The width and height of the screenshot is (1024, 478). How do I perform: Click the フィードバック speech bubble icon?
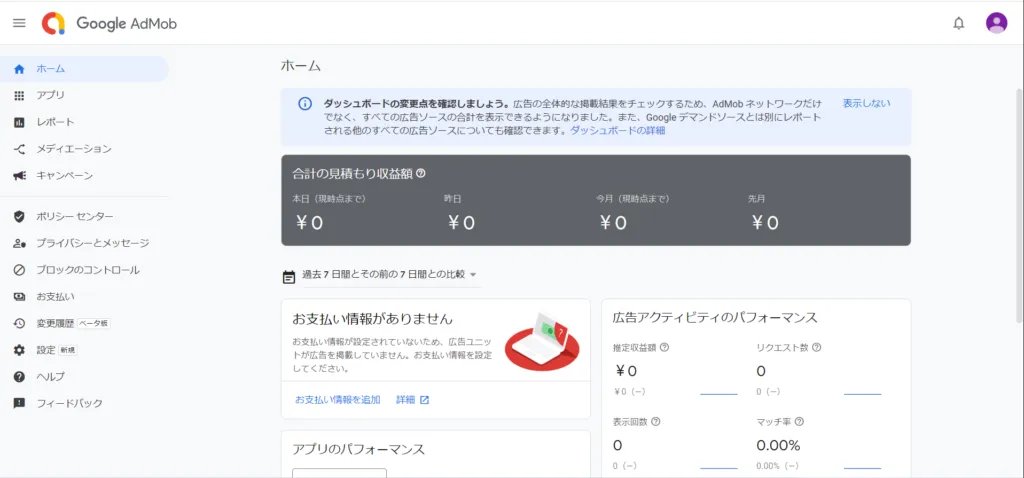[19, 404]
